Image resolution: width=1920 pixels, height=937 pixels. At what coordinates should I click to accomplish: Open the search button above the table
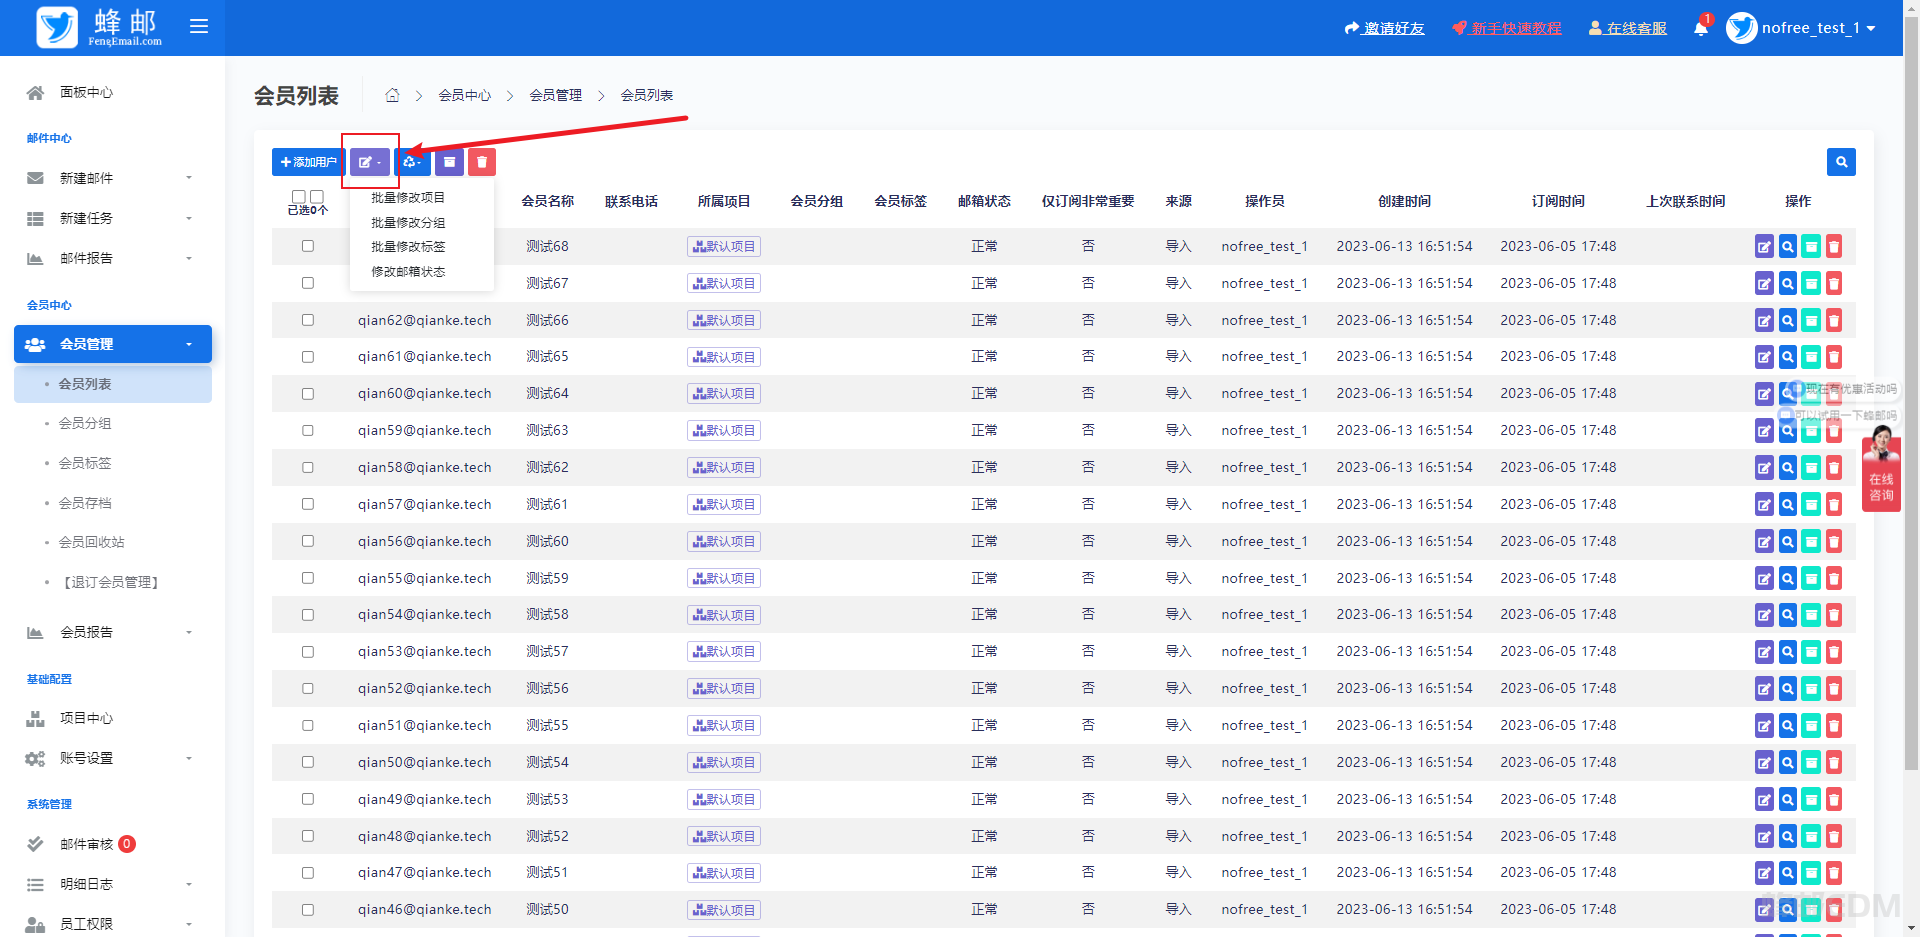coord(1841,162)
